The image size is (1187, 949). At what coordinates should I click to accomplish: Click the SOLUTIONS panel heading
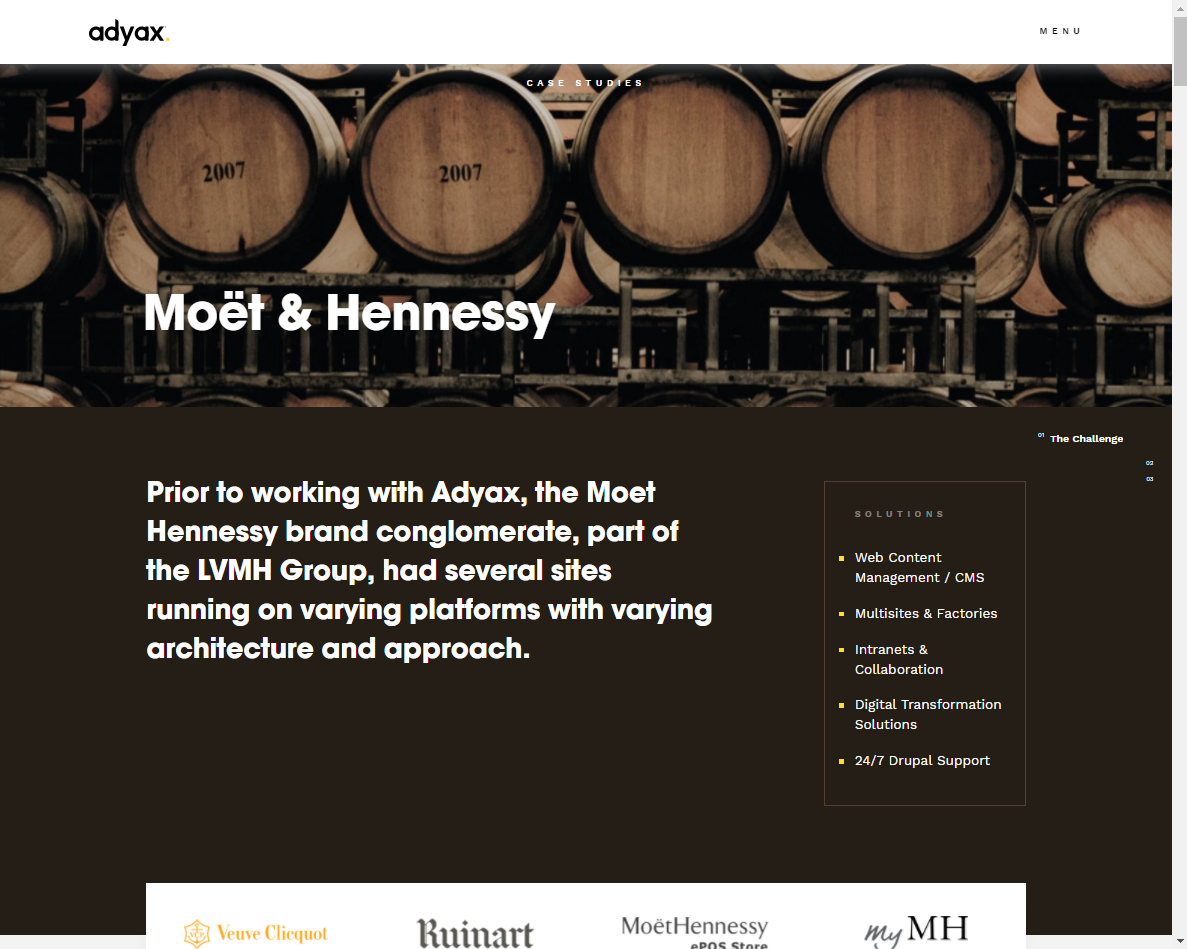click(x=899, y=514)
